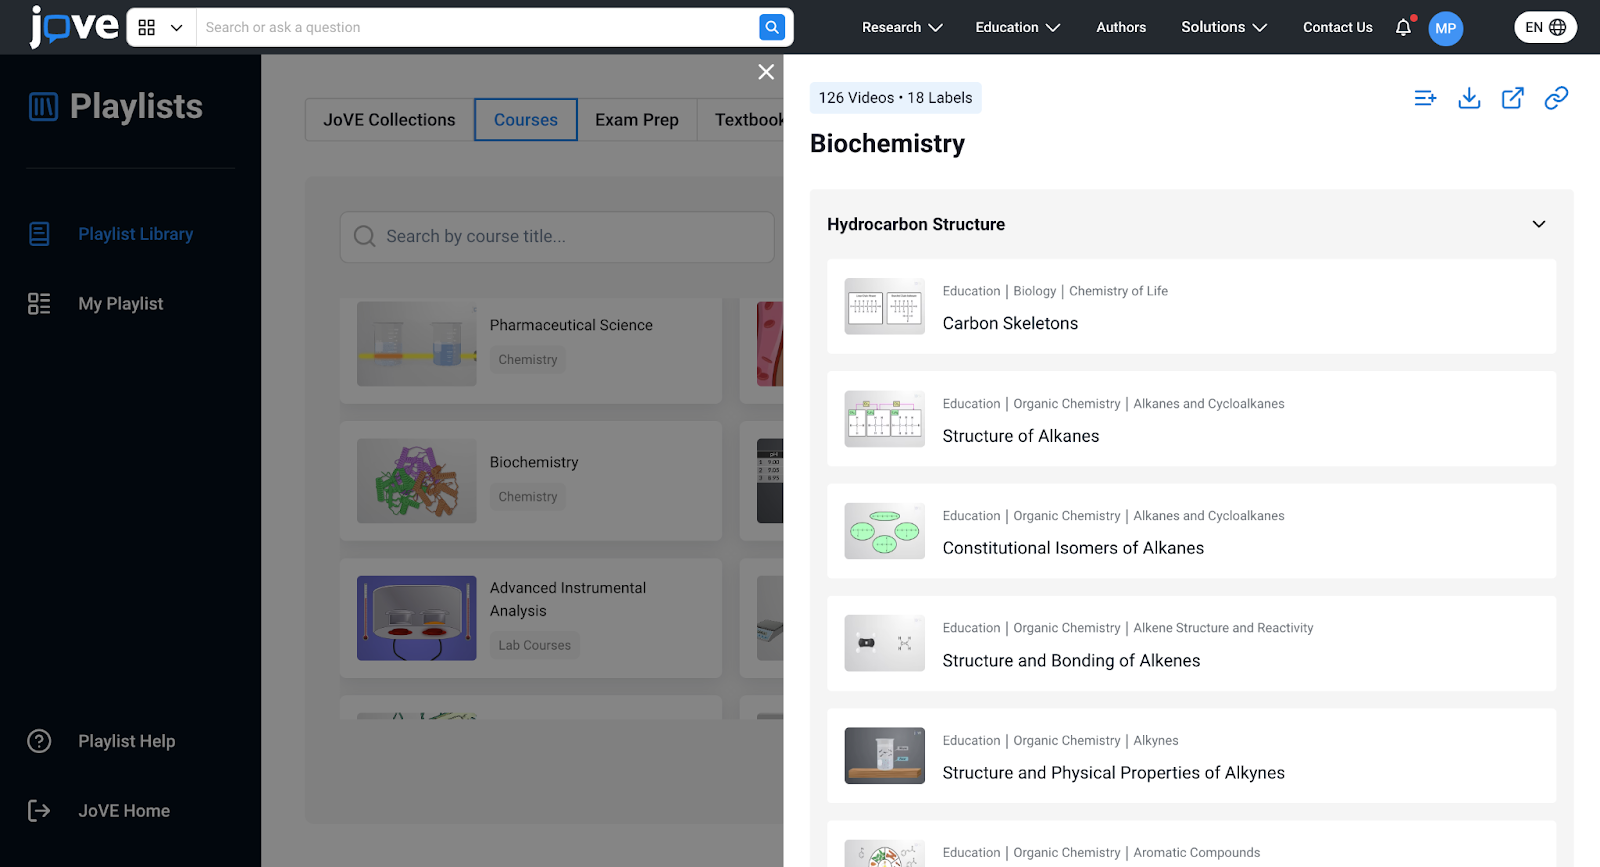This screenshot has height=867, width=1600.
Task: Click Chemistry tag under Pharmaceutical Science
Action: click(x=528, y=360)
